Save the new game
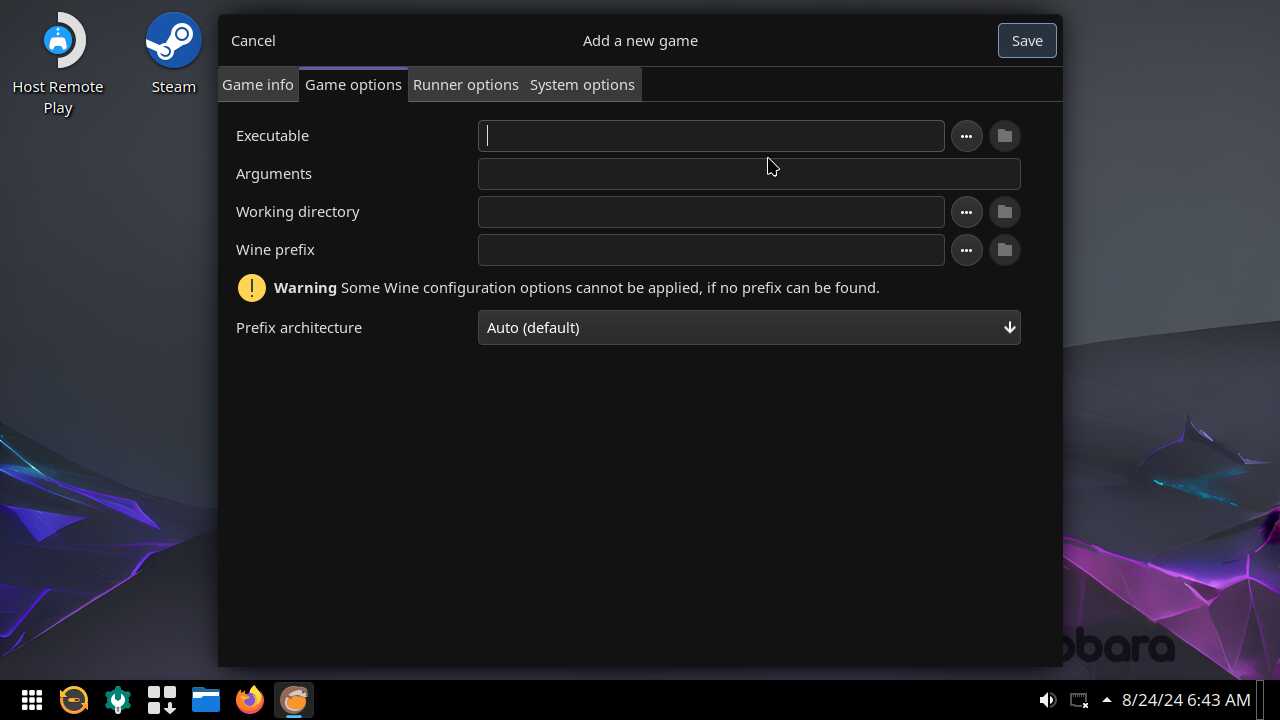This screenshot has width=1280, height=720. tap(1027, 41)
